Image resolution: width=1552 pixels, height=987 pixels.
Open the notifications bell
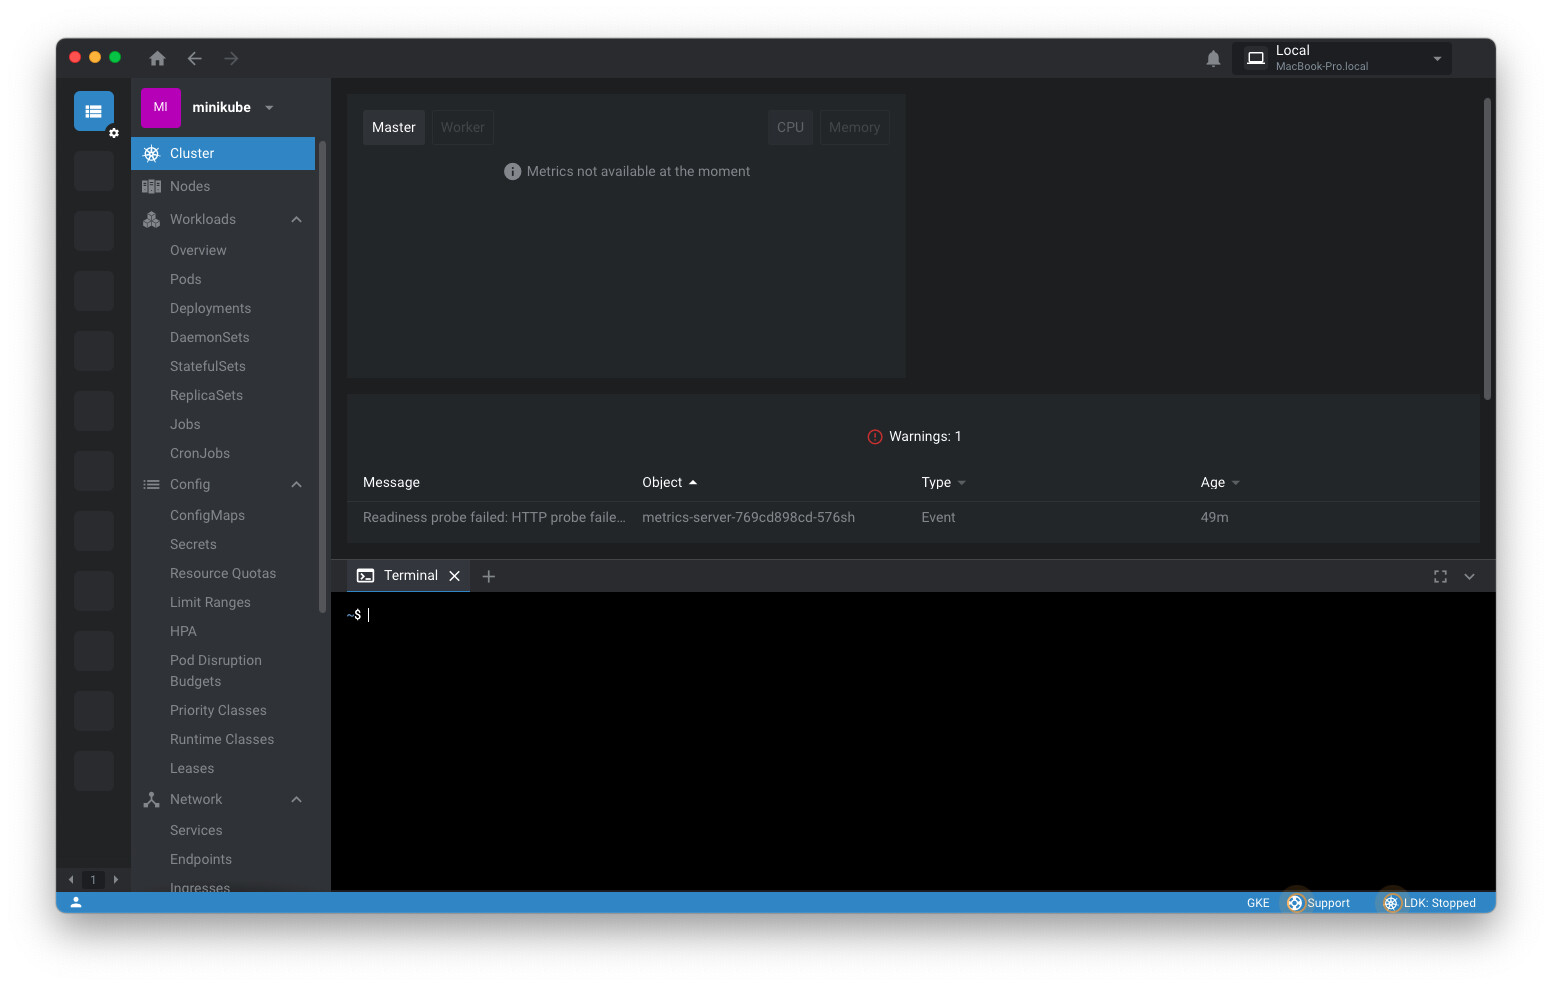[x=1213, y=59]
